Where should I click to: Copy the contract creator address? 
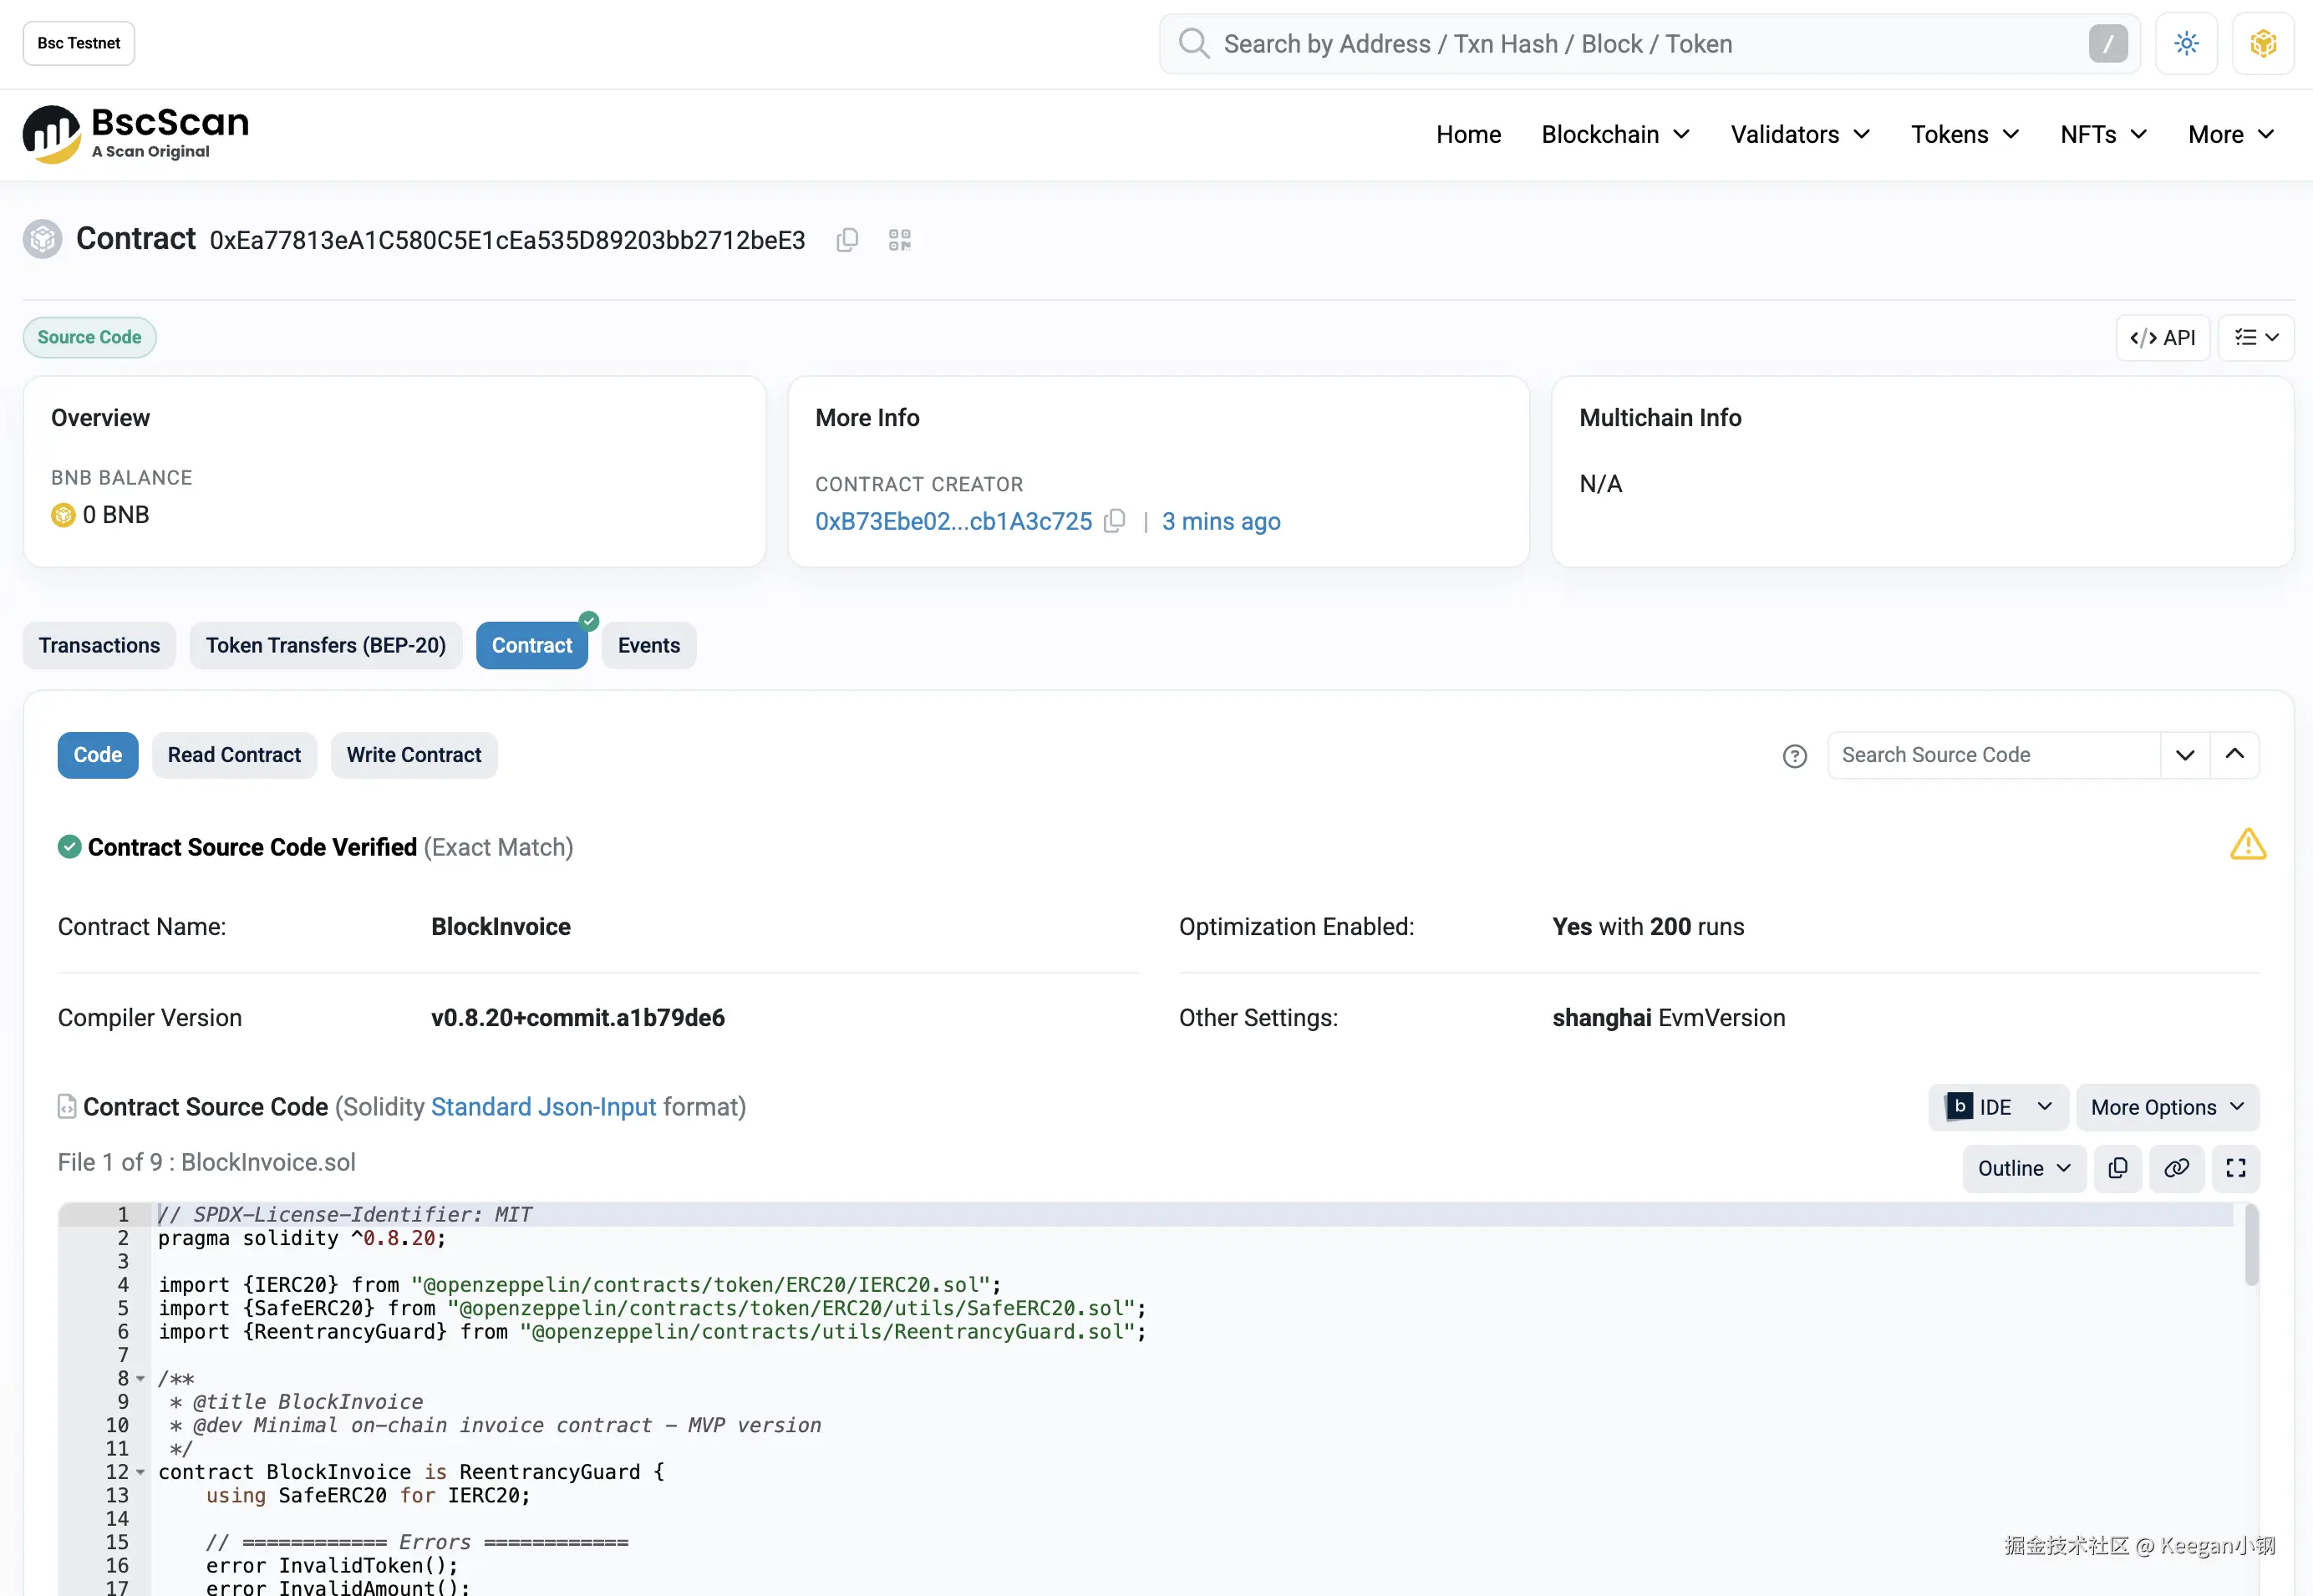click(1114, 521)
